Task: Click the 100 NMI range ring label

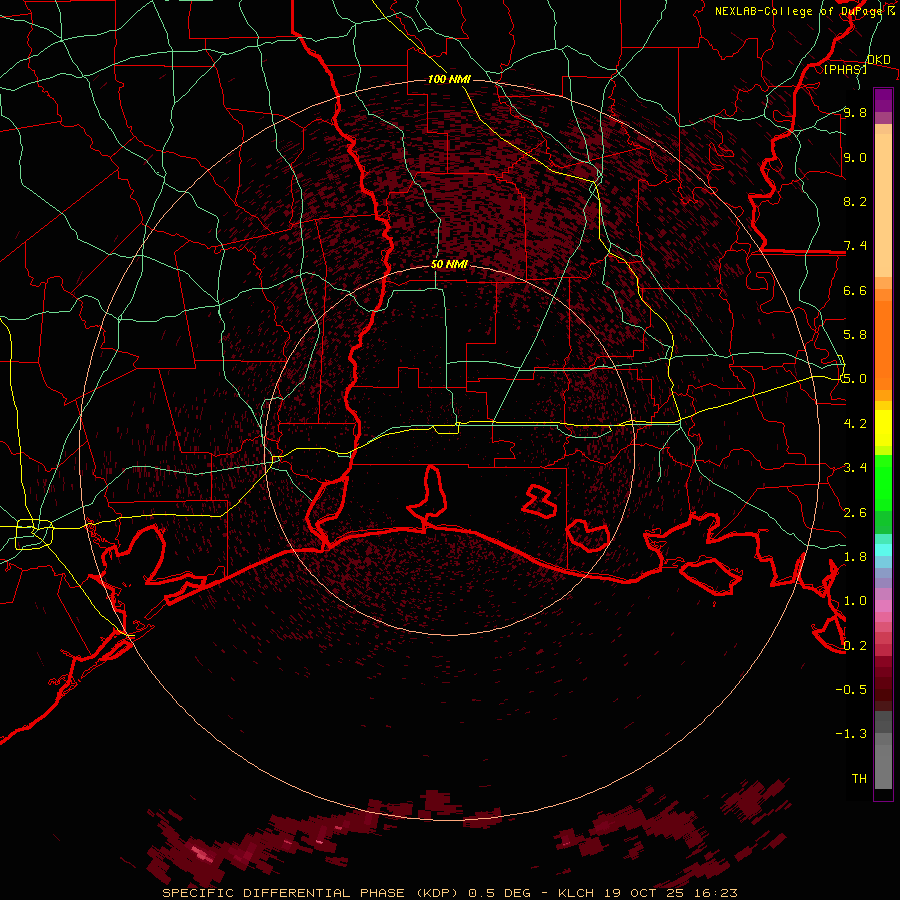Action: pos(449,79)
